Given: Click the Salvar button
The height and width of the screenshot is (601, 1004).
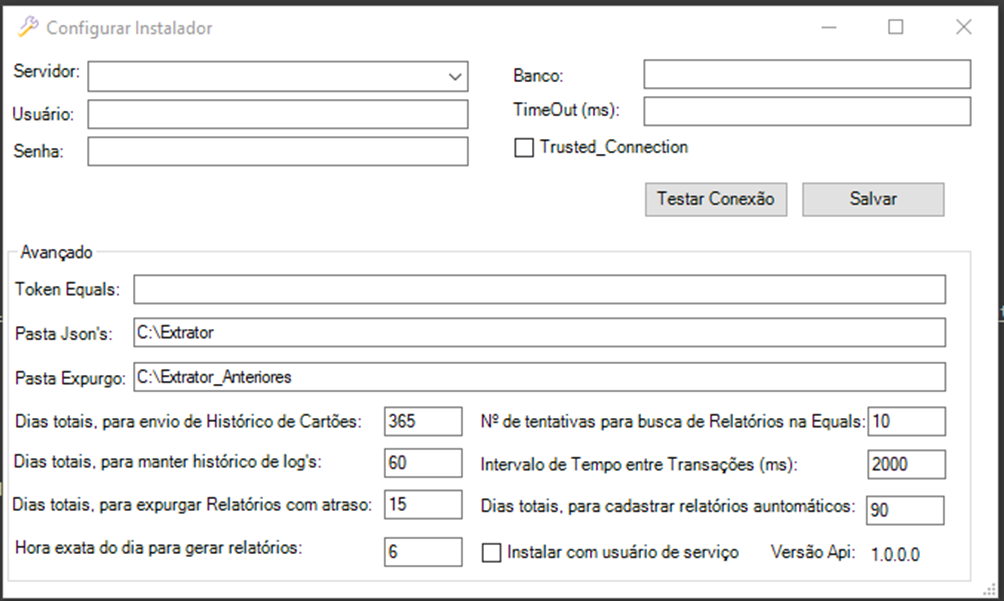Looking at the screenshot, I should pyautogui.click(x=873, y=199).
